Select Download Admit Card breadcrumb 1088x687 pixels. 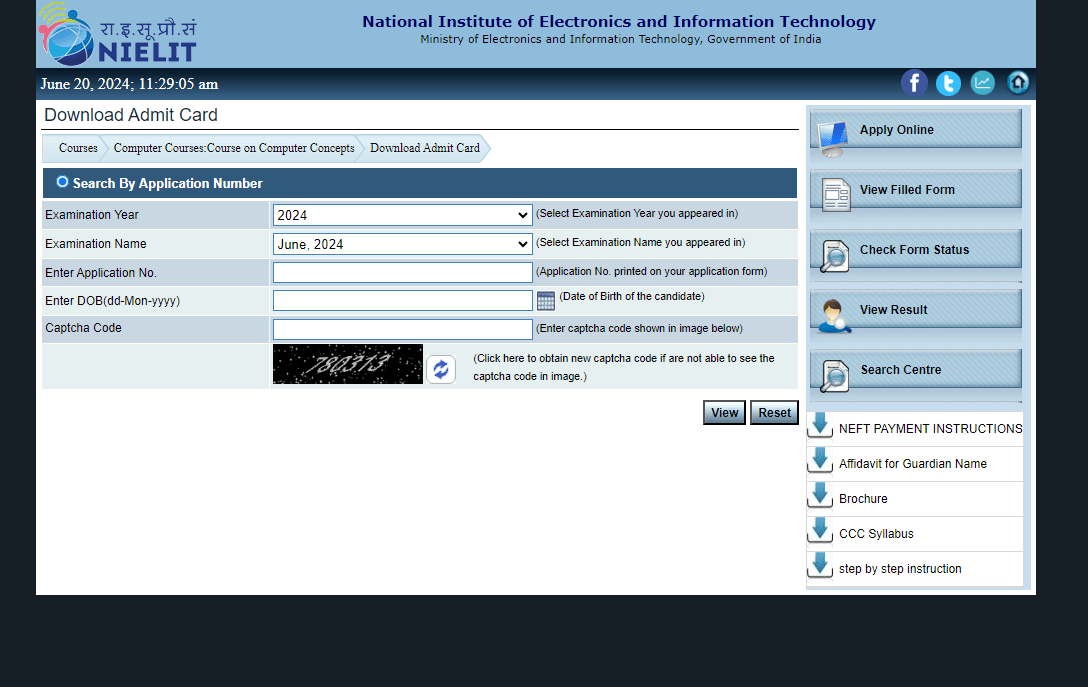tap(424, 148)
